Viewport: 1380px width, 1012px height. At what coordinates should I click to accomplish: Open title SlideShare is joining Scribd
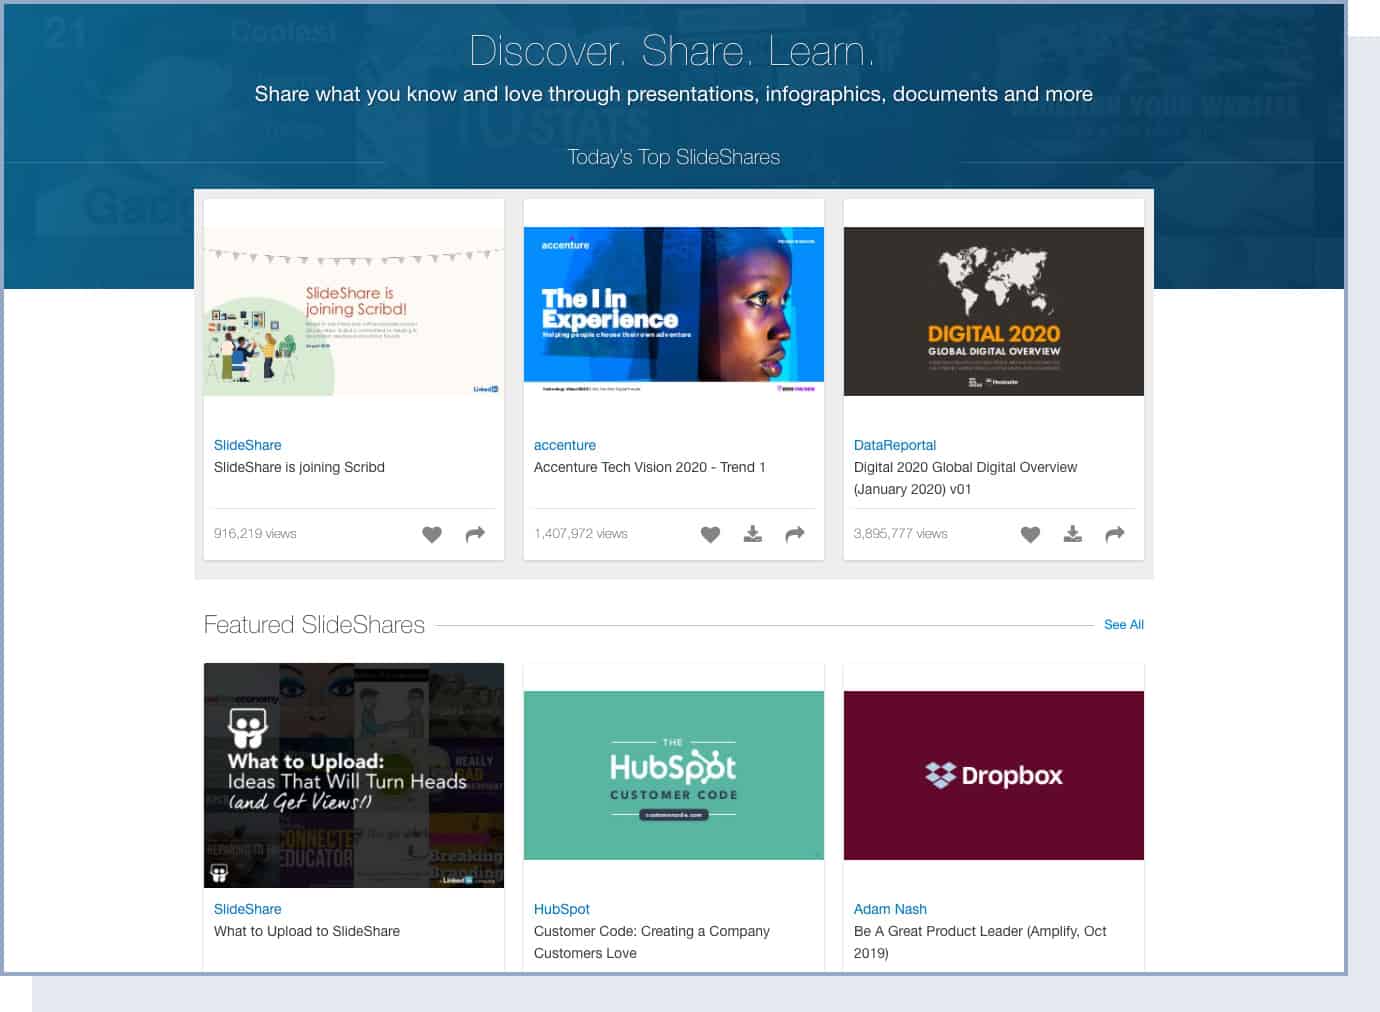299,467
